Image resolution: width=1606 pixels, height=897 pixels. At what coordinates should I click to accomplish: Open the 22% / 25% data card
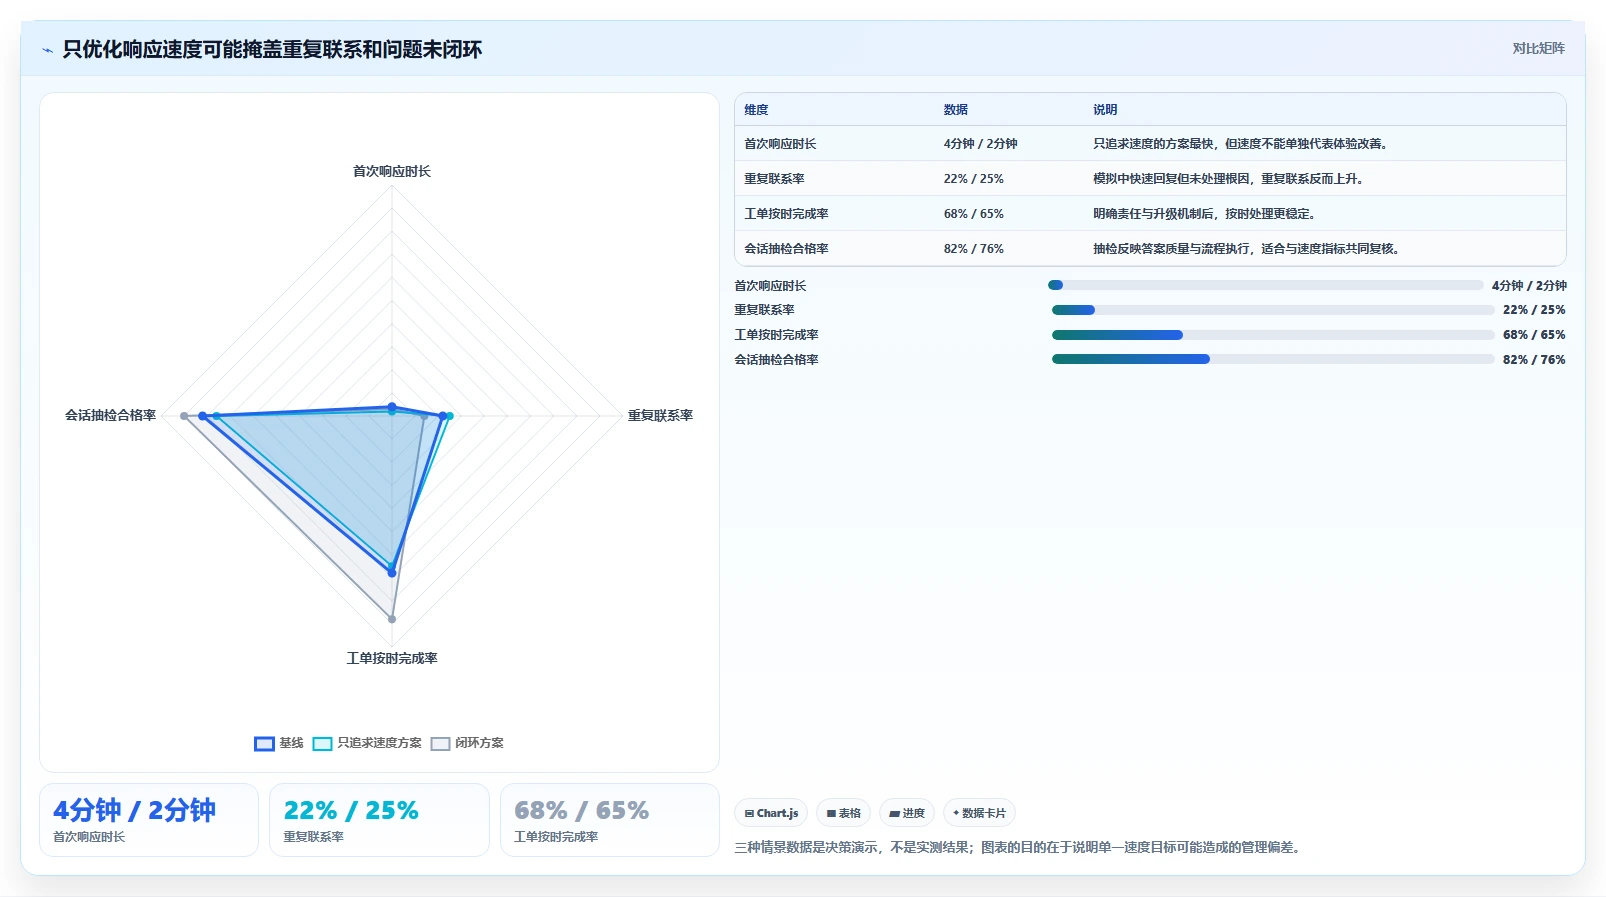coord(379,820)
